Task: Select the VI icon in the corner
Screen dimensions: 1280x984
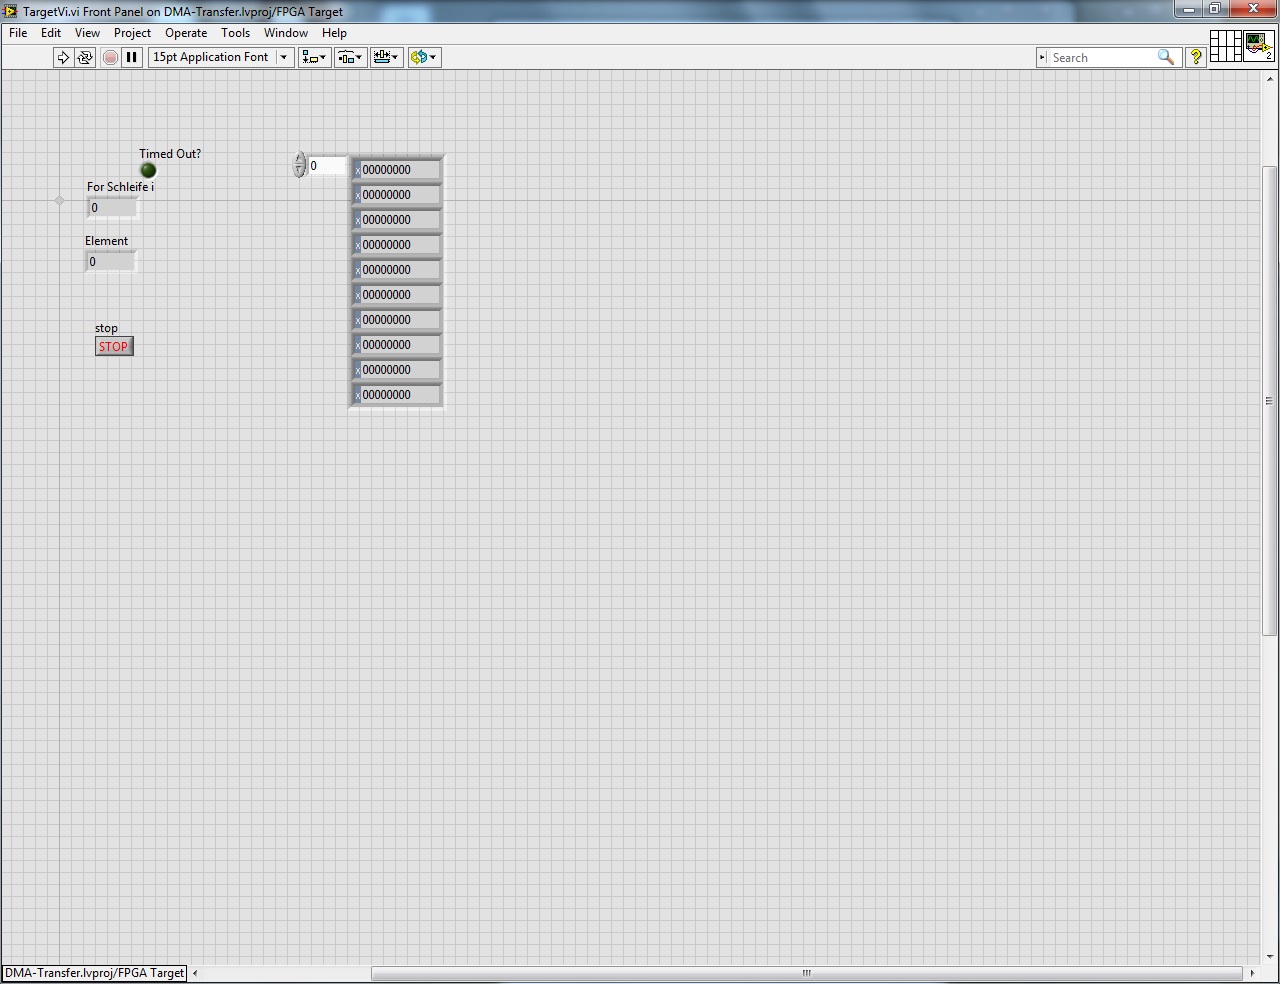Action: click(x=1259, y=46)
